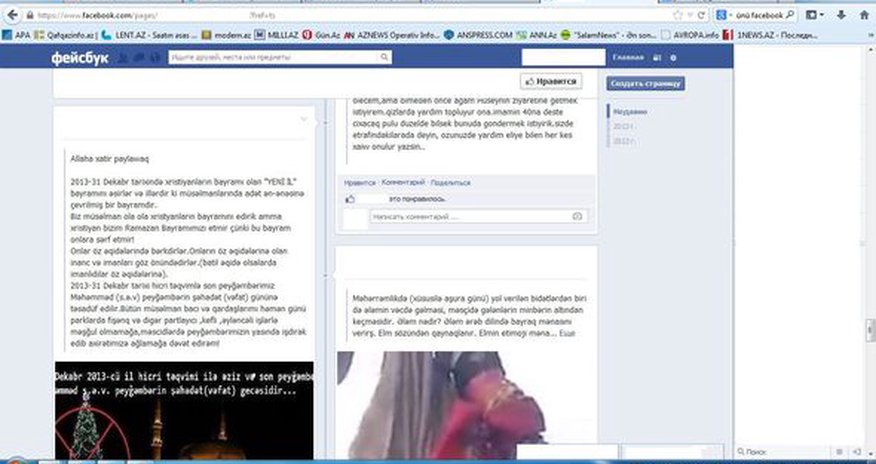The image size is (876, 464).
Task: Open the browser home page icon
Action: (864, 15)
